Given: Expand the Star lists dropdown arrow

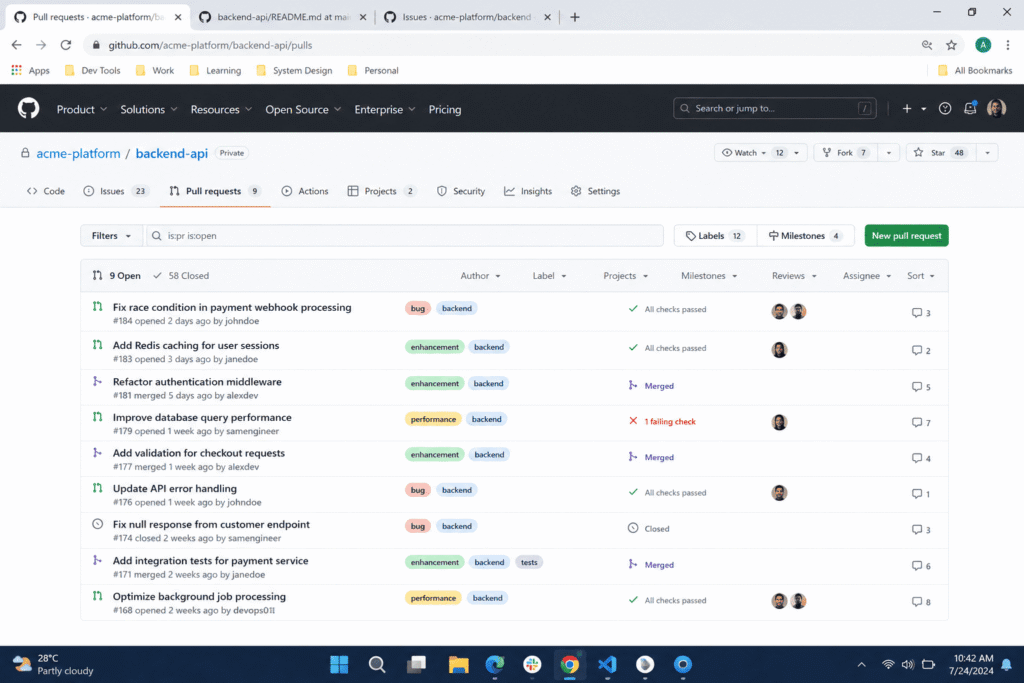Looking at the screenshot, I should pos(987,153).
